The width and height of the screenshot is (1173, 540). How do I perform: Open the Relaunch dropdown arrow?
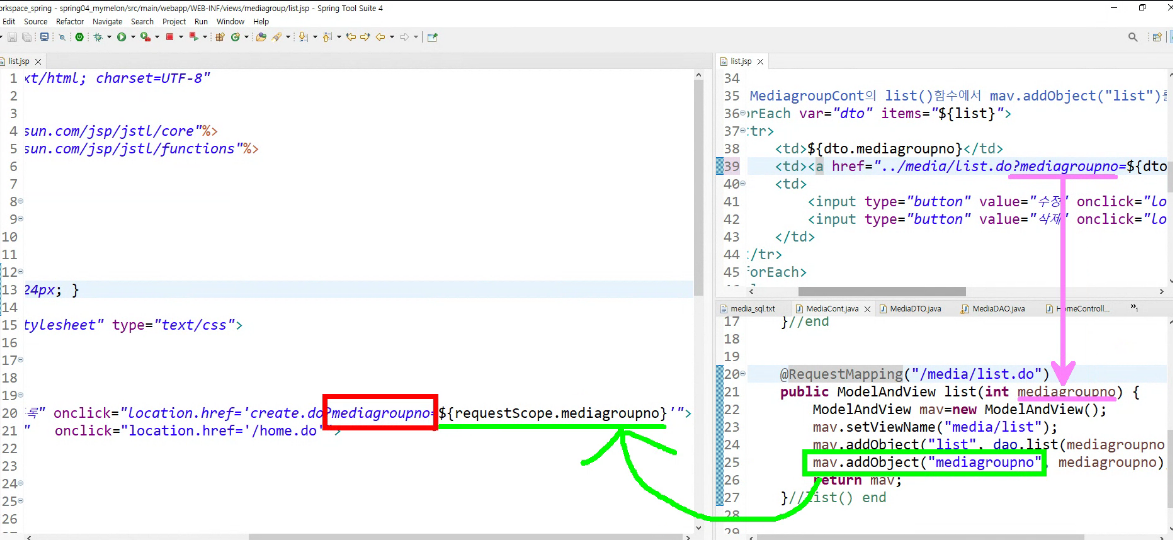click(205, 37)
